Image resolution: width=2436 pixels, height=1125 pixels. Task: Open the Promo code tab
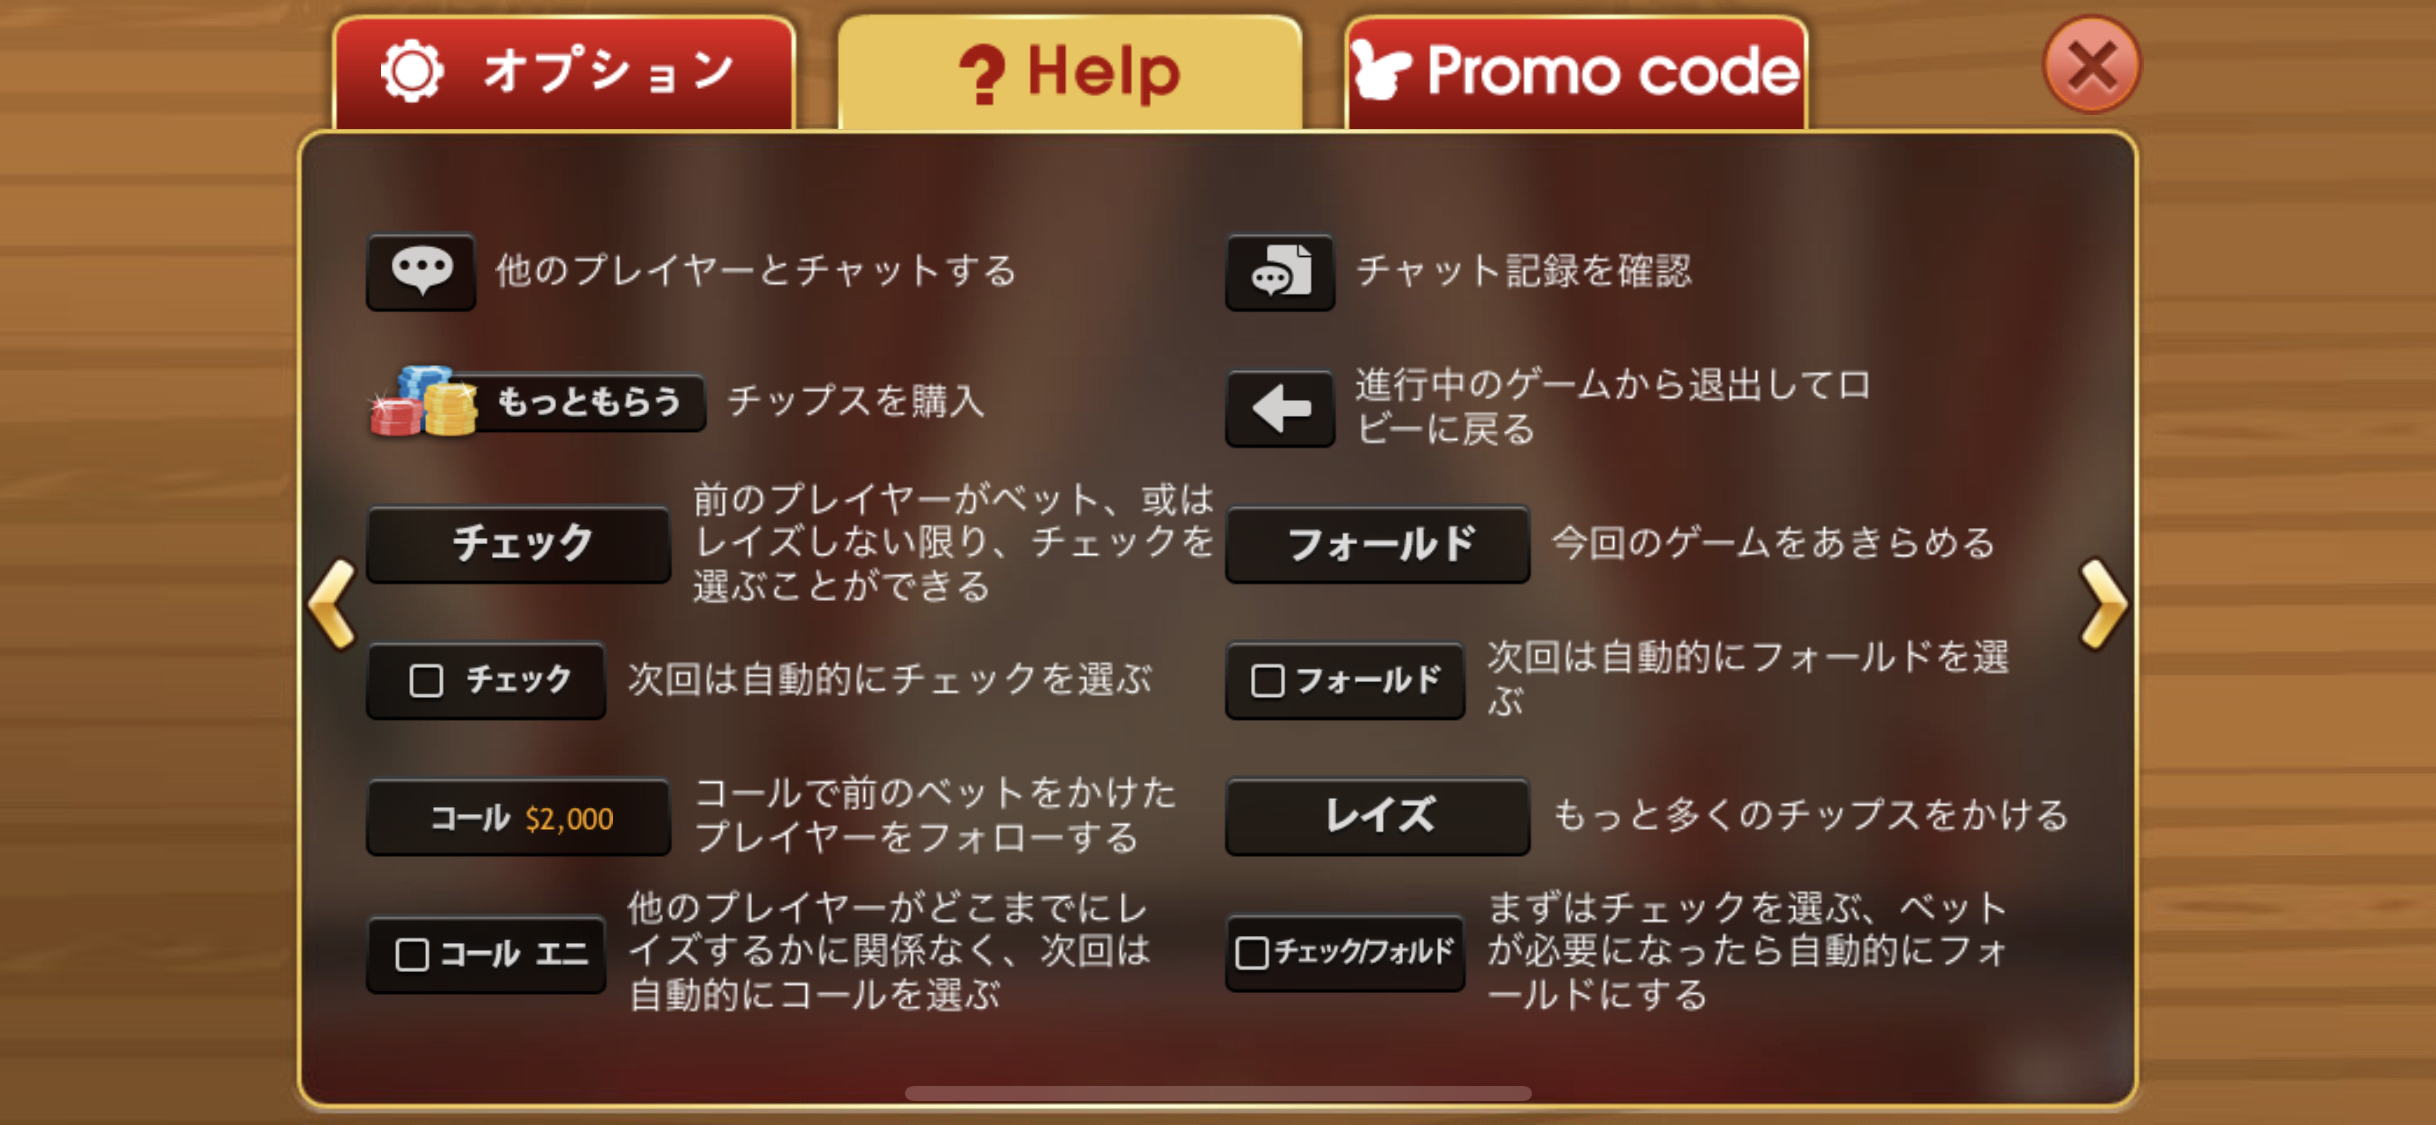[1576, 72]
